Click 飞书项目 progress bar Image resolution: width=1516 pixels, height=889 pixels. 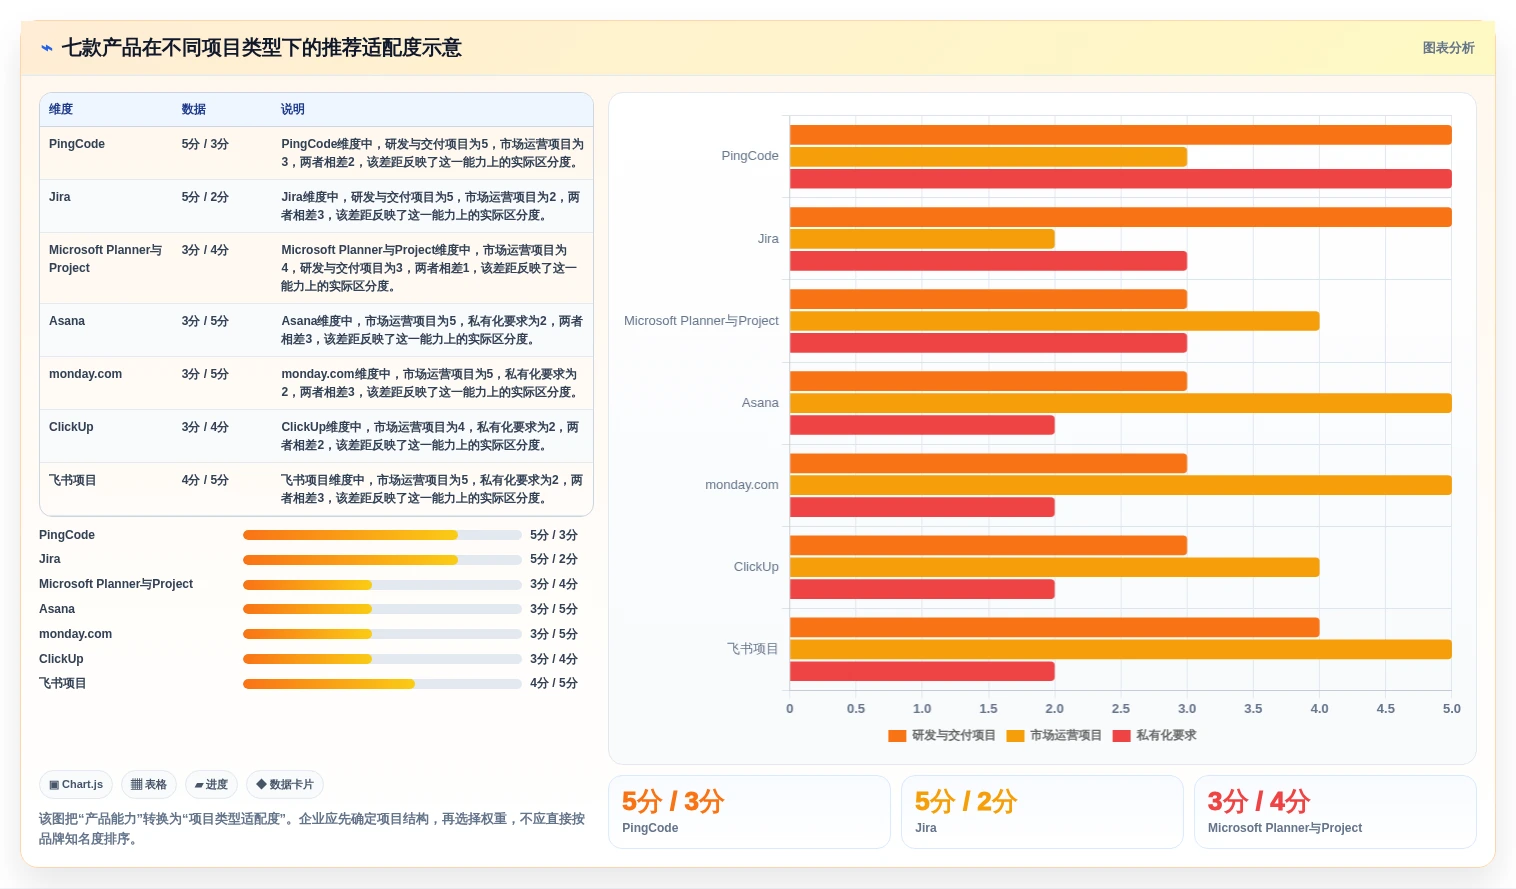point(382,684)
